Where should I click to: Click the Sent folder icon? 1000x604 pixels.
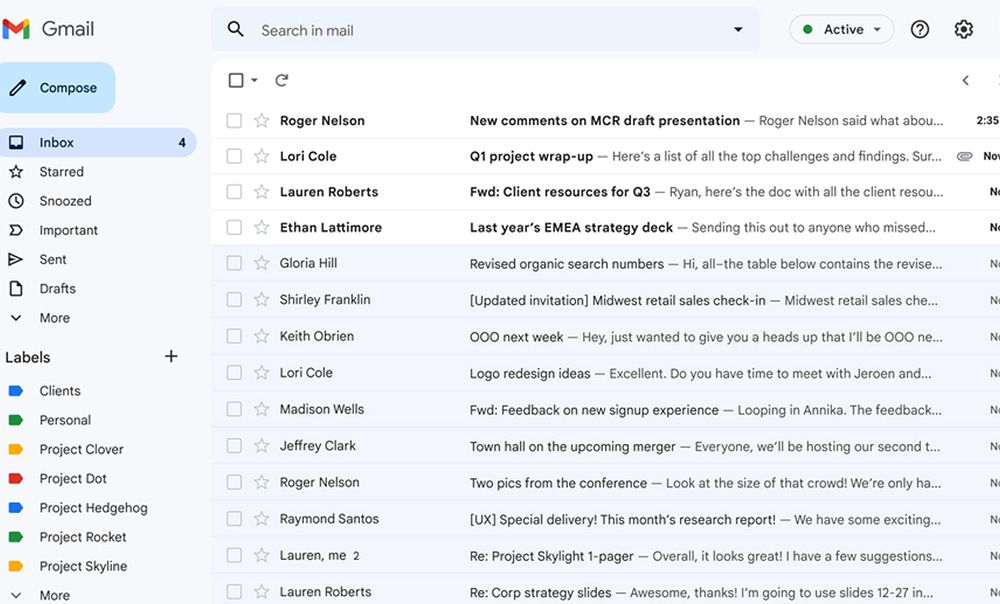(17, 259)
